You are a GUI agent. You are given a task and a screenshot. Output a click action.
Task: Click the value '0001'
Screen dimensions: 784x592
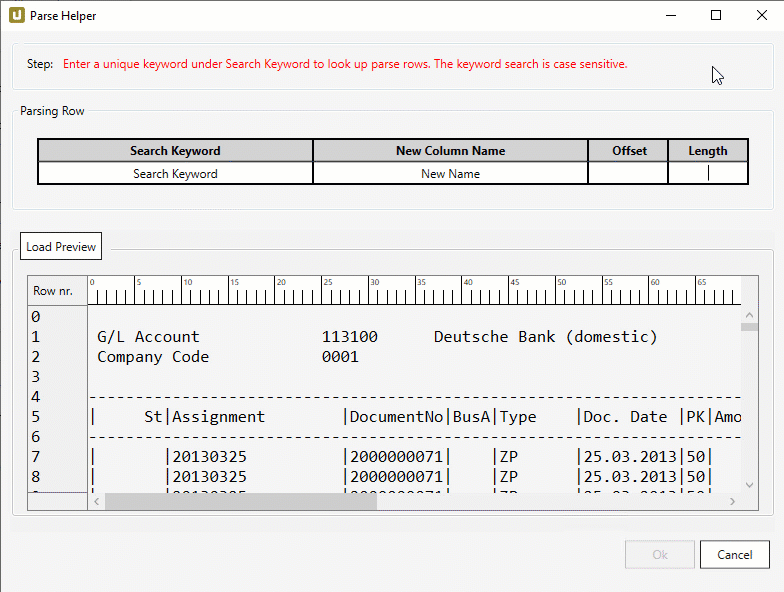(340, 356)
